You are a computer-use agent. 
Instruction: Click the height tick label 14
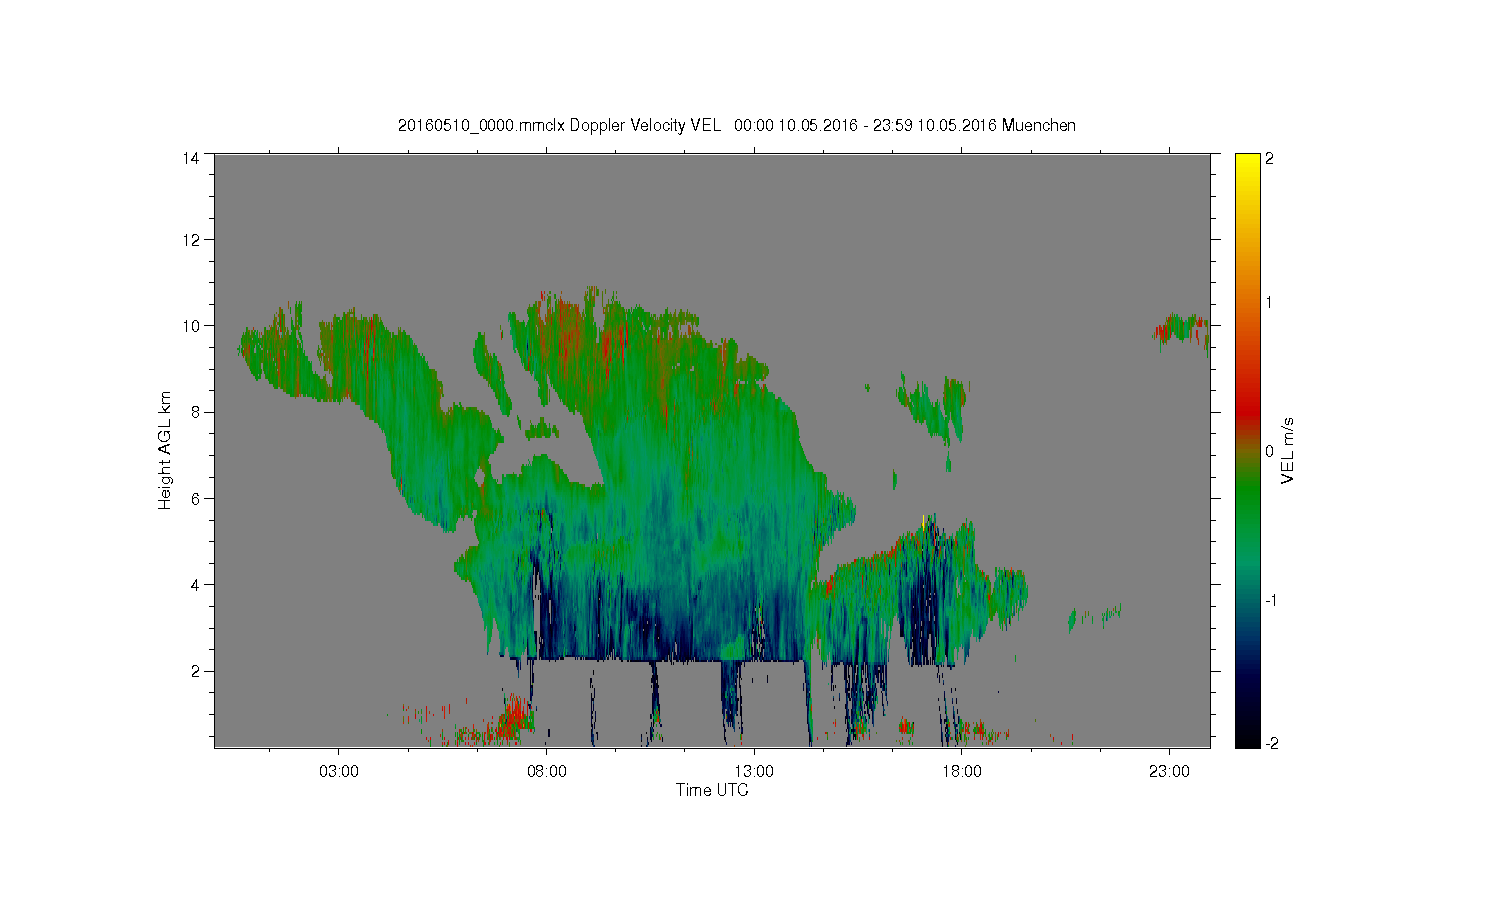coord(191,158)
